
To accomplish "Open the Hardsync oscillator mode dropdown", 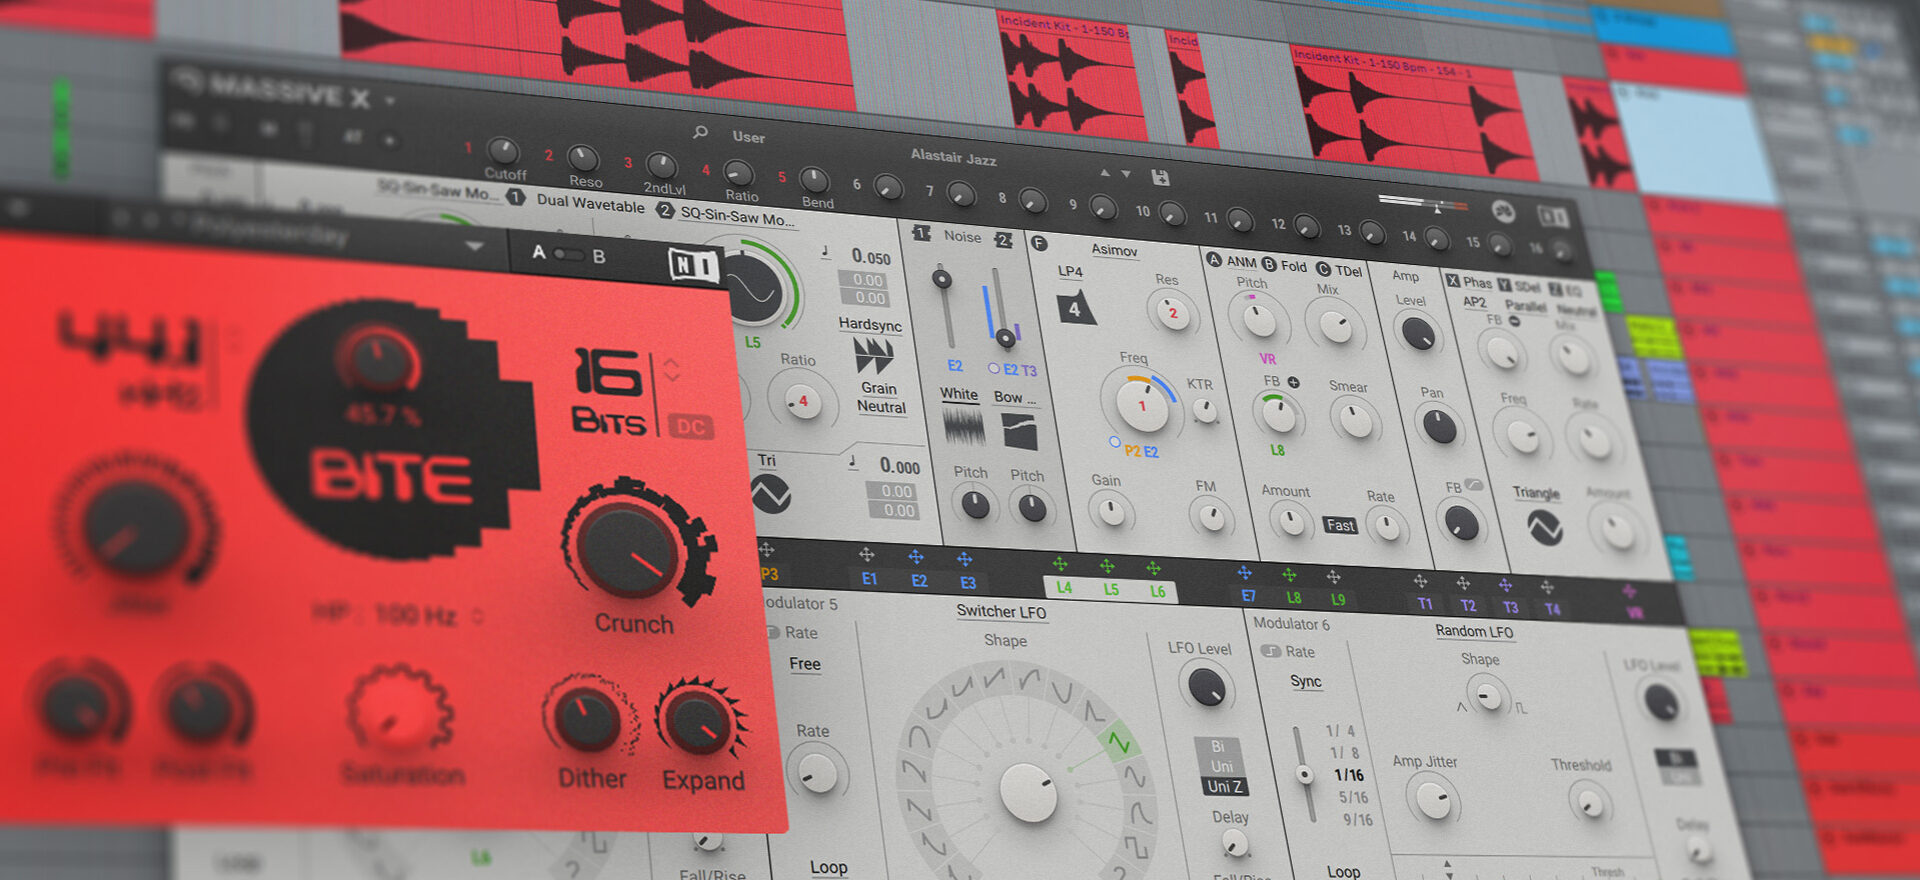I will coord(870,325).
